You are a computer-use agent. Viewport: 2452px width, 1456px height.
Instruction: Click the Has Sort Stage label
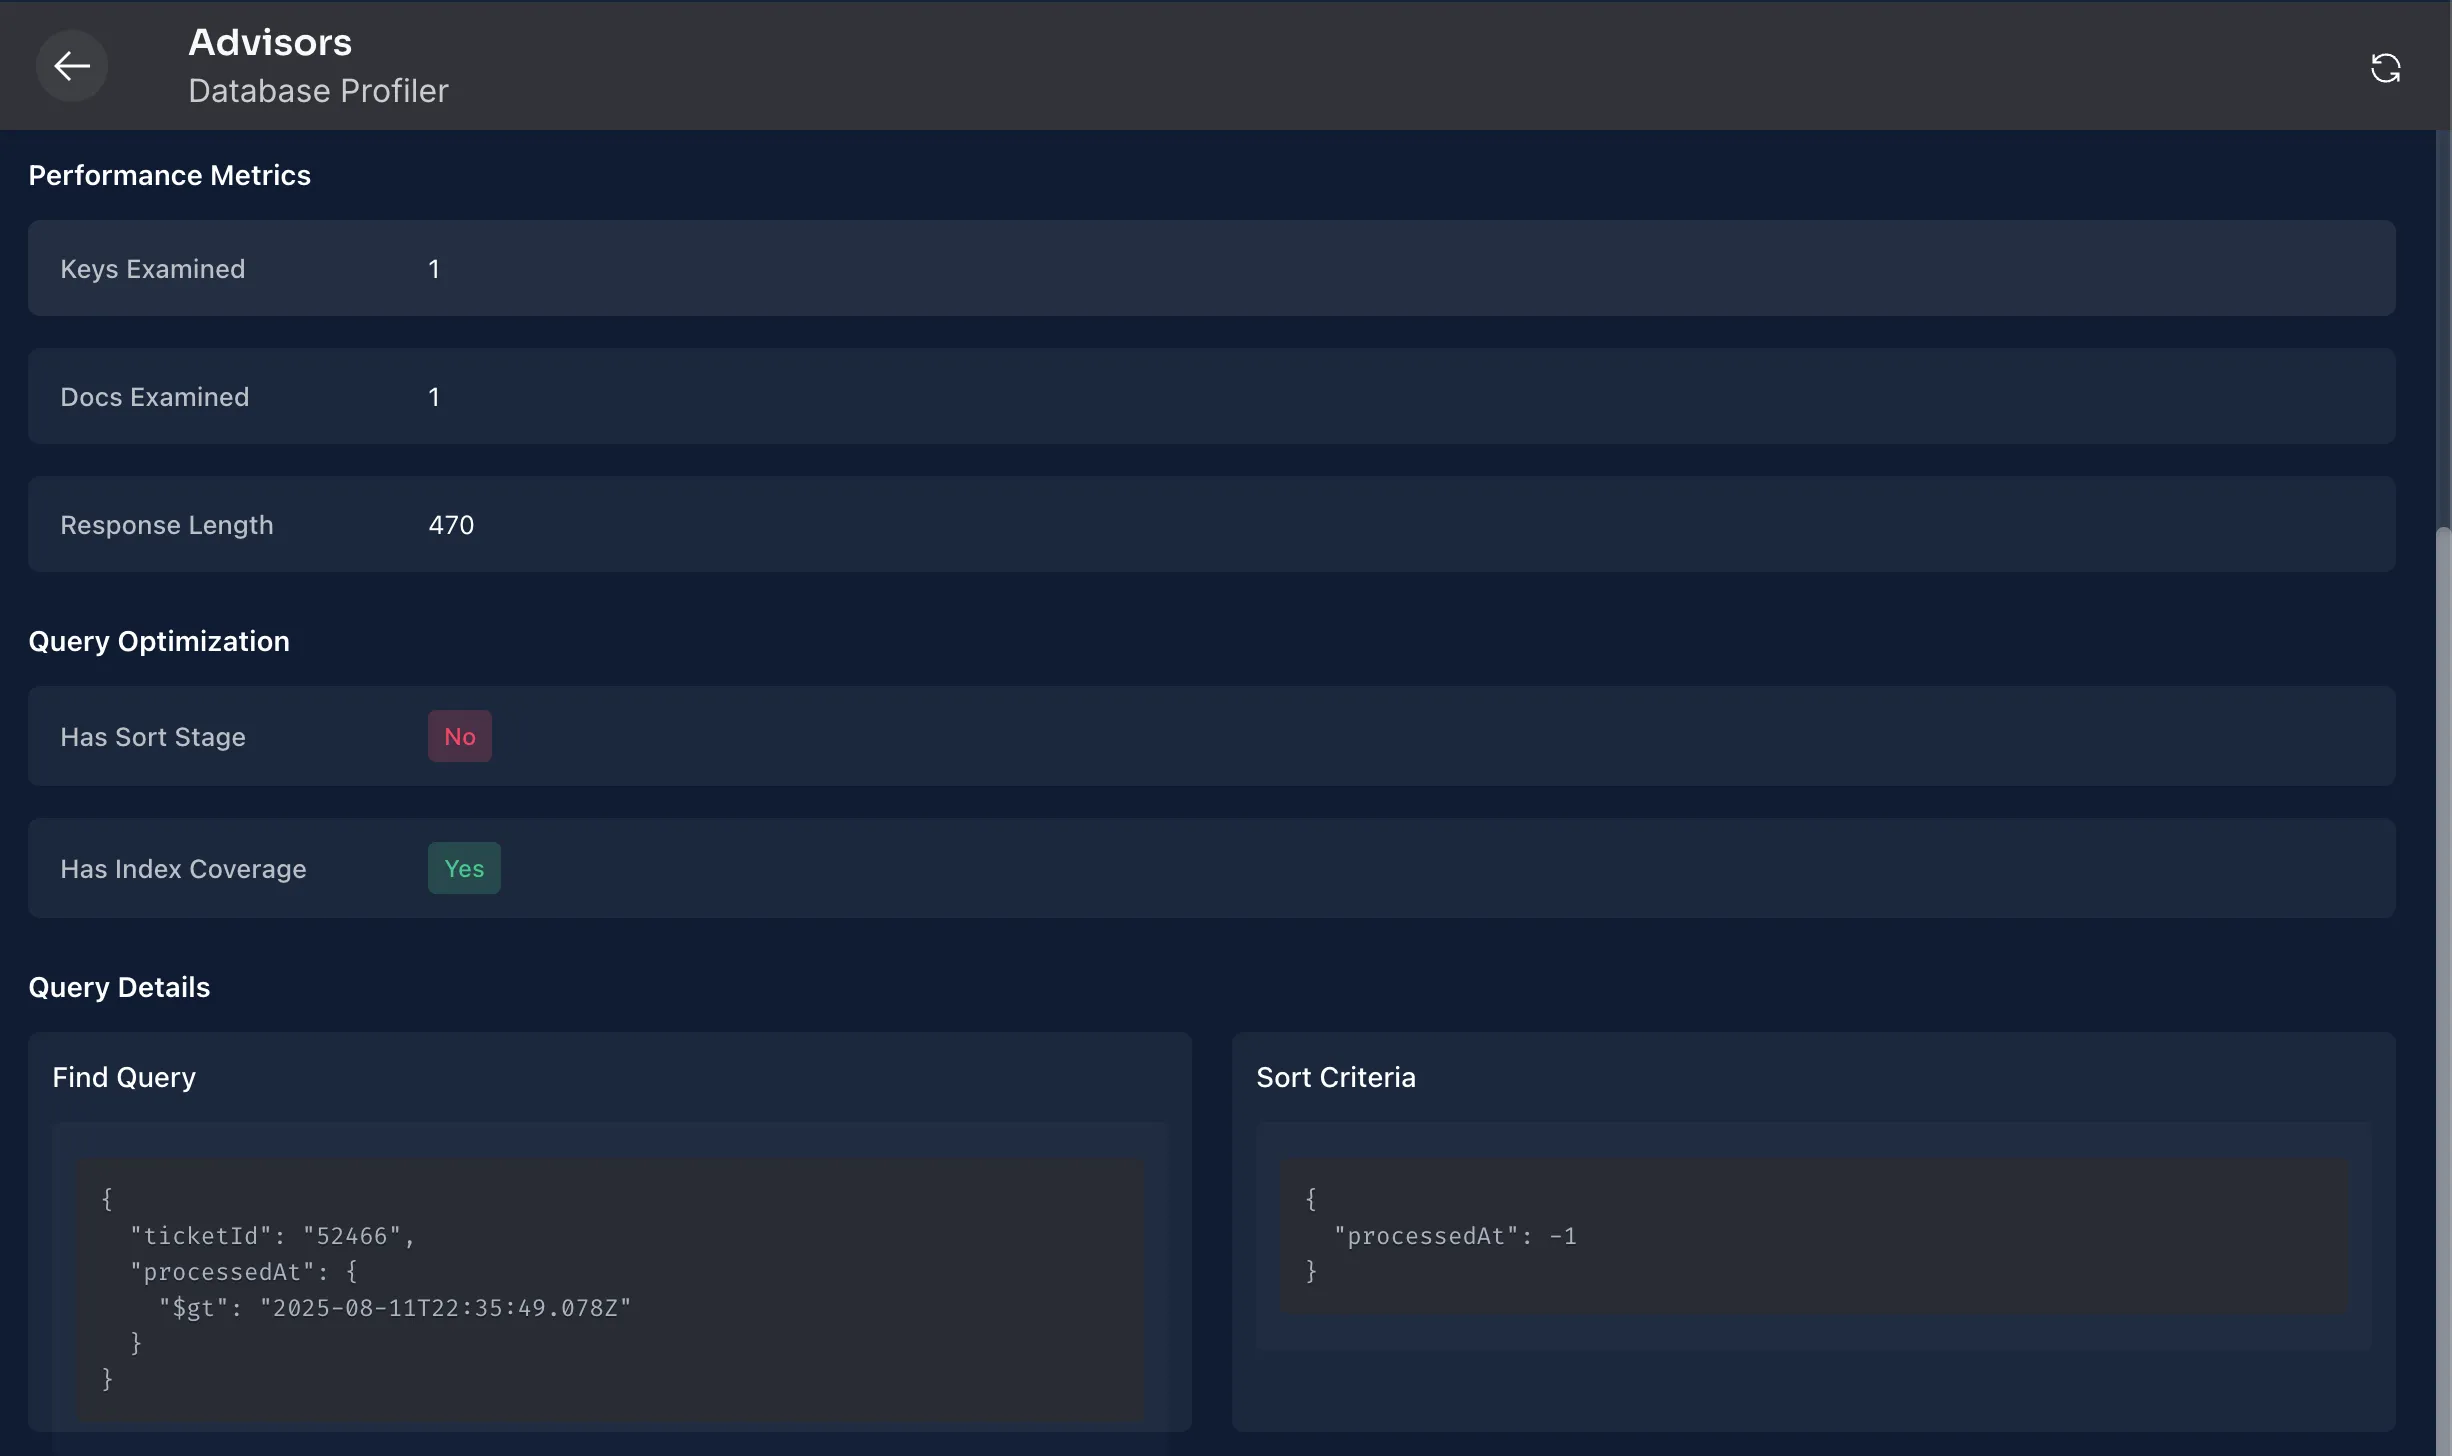(153, 737)
